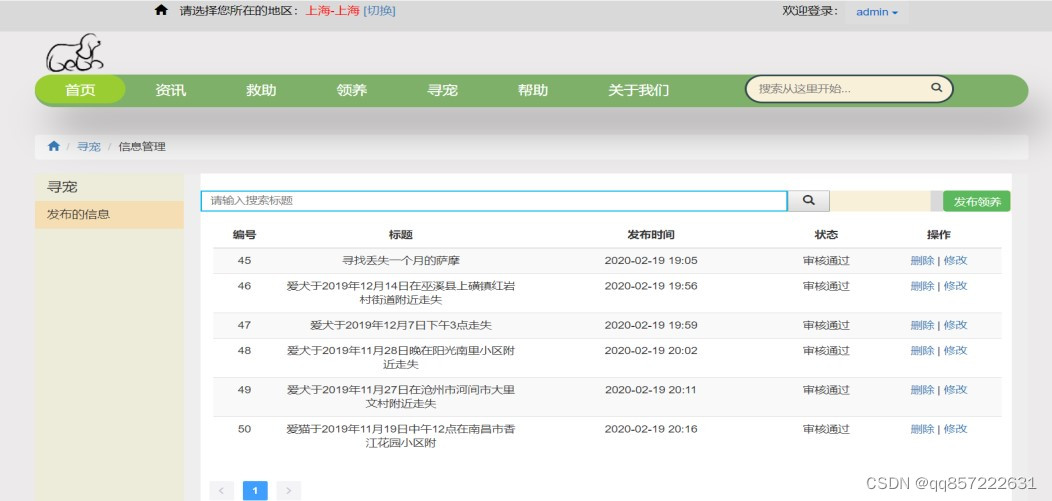Click 审核通过 status of record 45
Viewport: 1052px width, 501px height.
(x=826, y=260)
